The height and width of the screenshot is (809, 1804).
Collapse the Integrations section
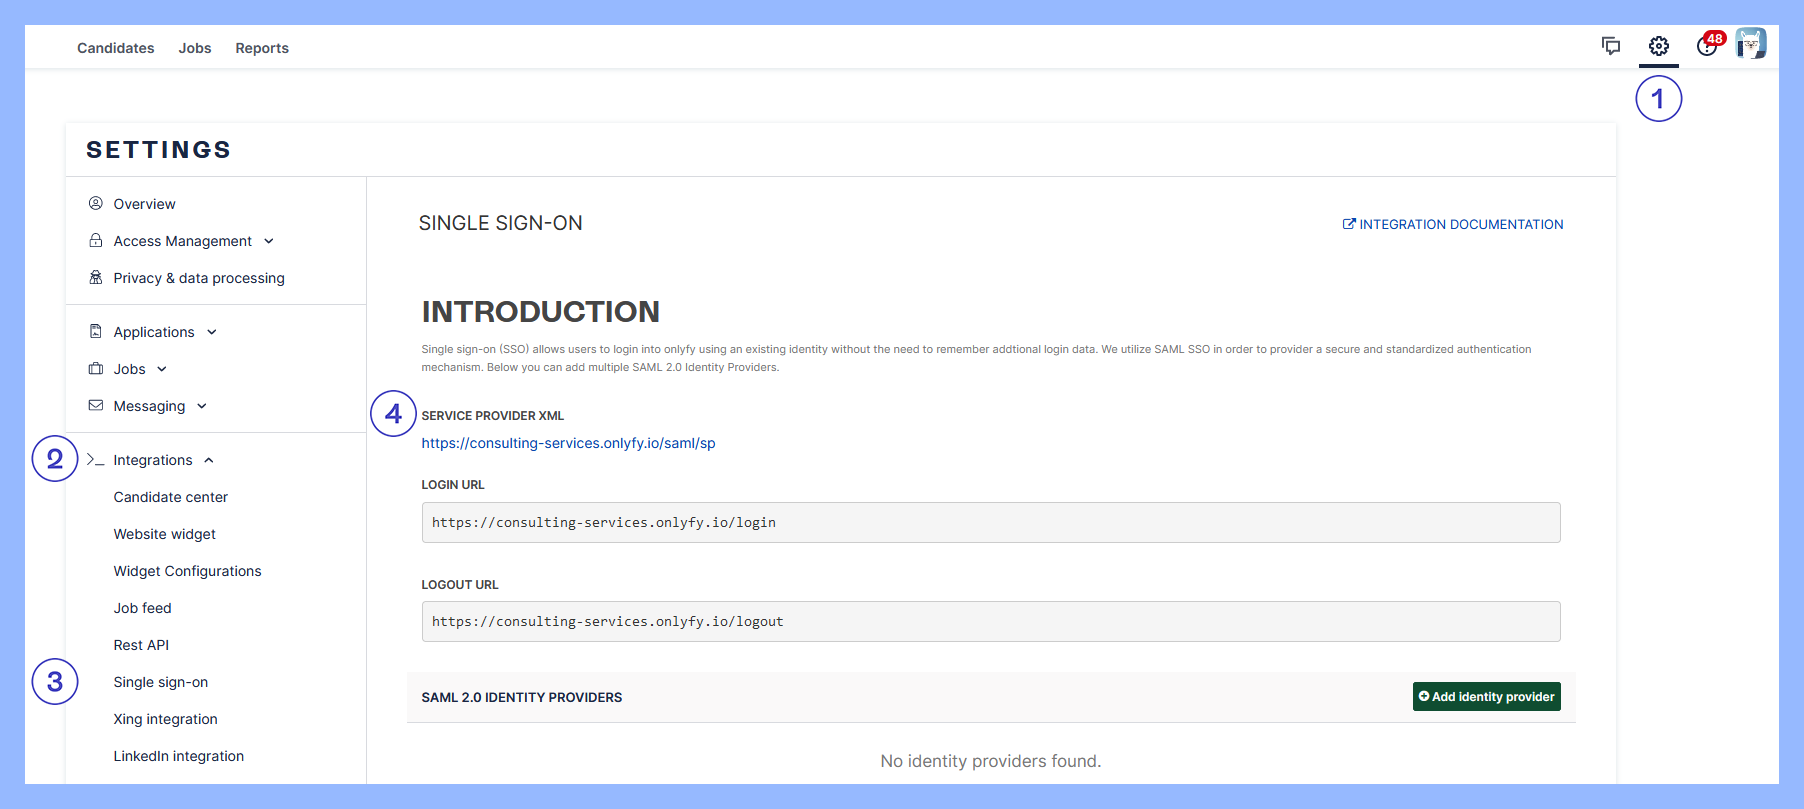coord(163,460)
